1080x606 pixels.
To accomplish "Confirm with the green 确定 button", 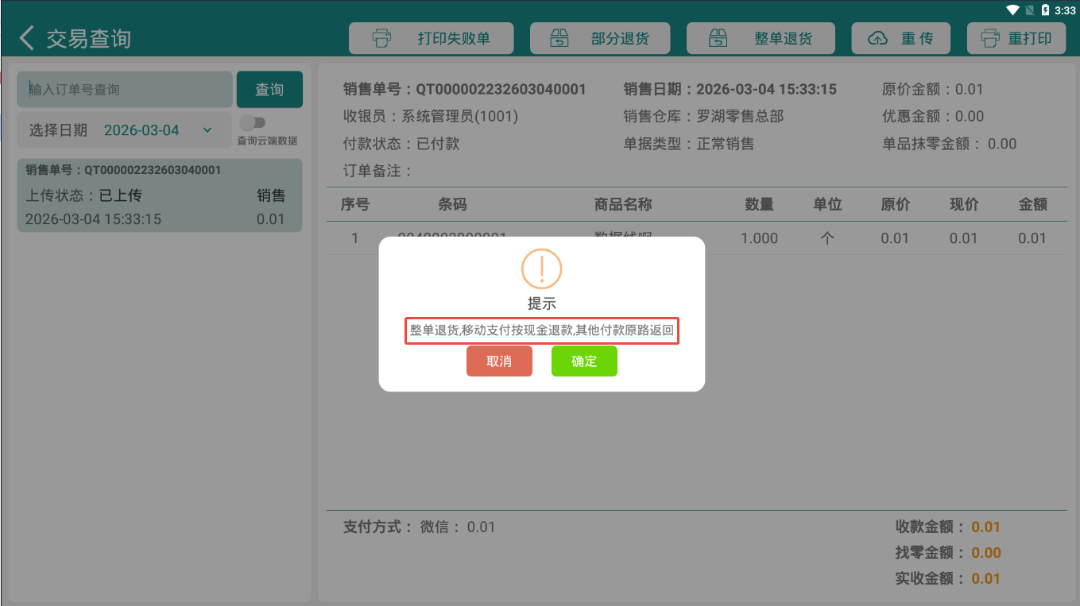I will [x=584, y=361].
